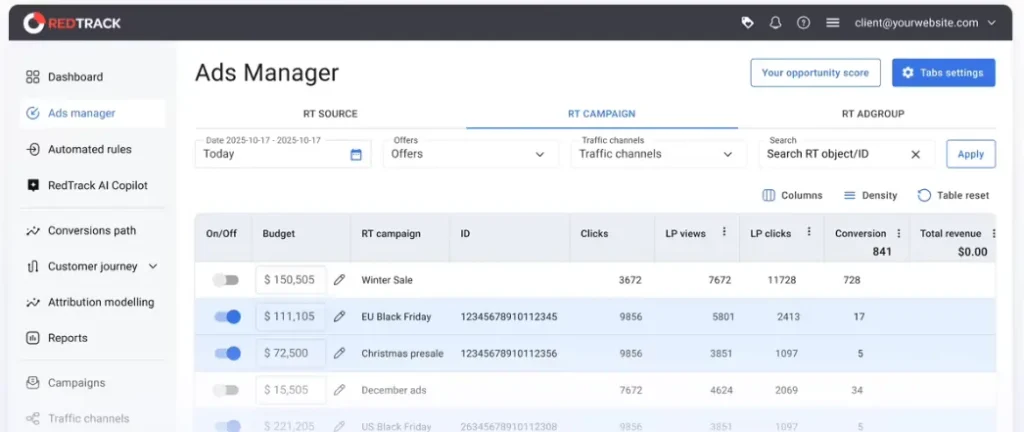Change table Density
The width and height of the screenshot is (1024, 432).
pos(870,195)
